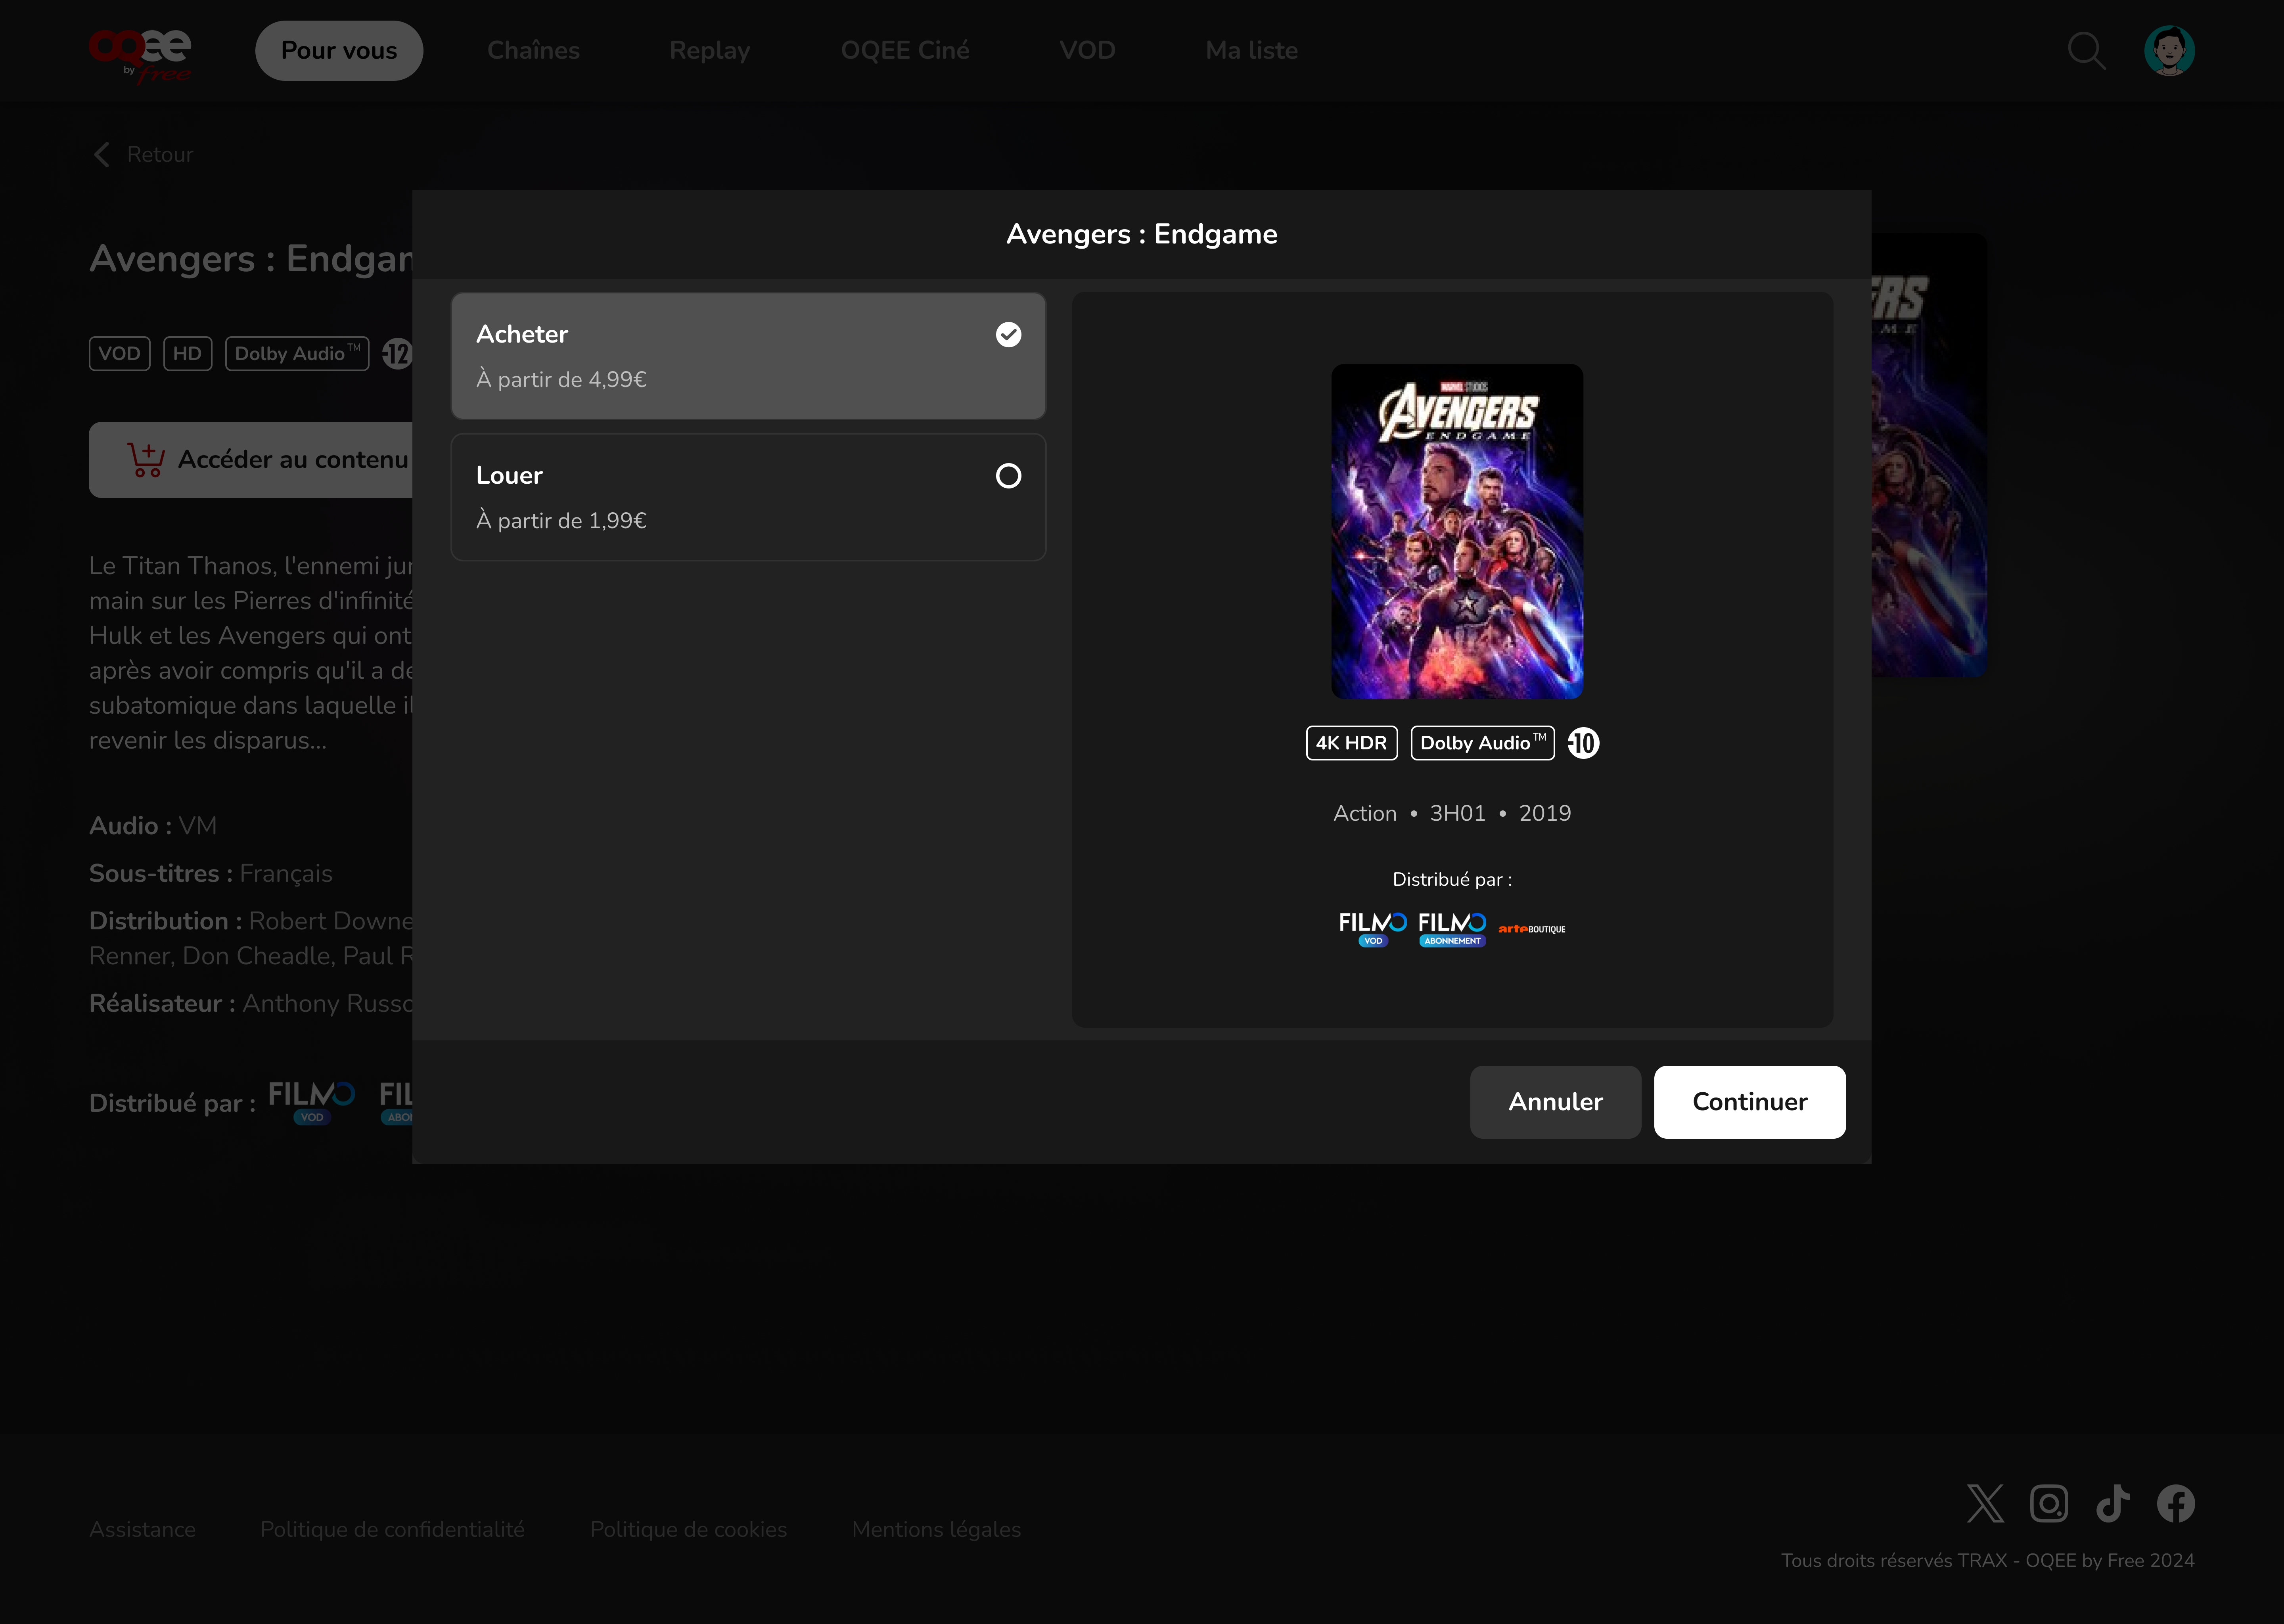This screenshot has width=2284, height=1624.
Task: Open the Instagram icon in footer
Action: (x=2049, y=1503)
